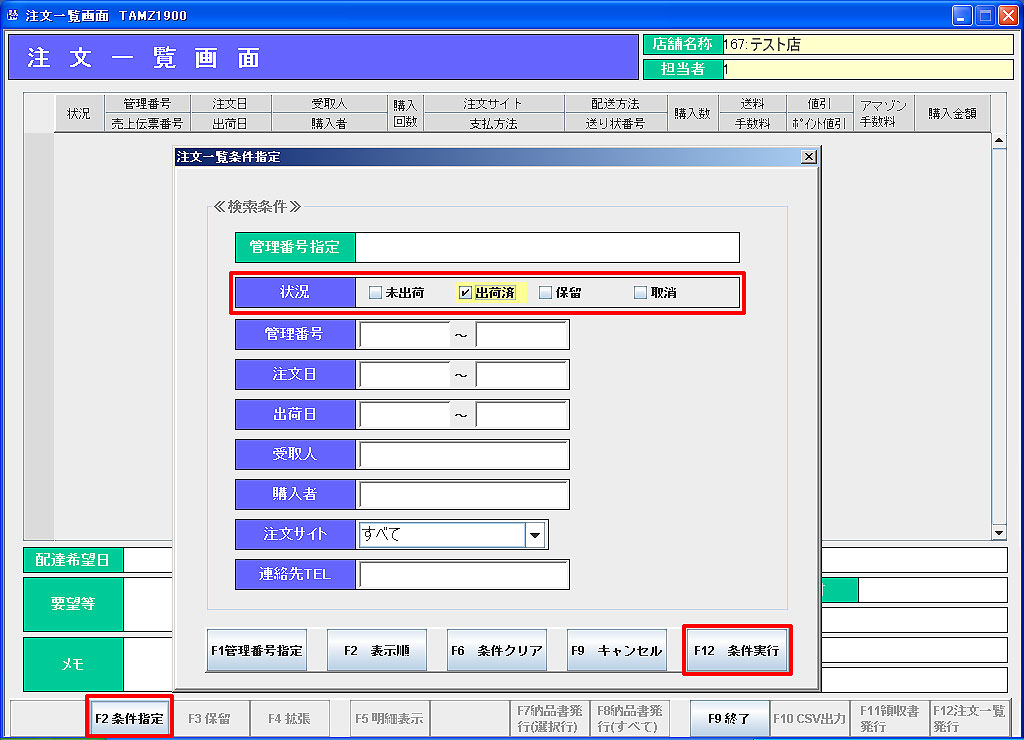Check the 取消 status checkbox
This screenshot has width=1024, height=740.
tap(640, 293)
